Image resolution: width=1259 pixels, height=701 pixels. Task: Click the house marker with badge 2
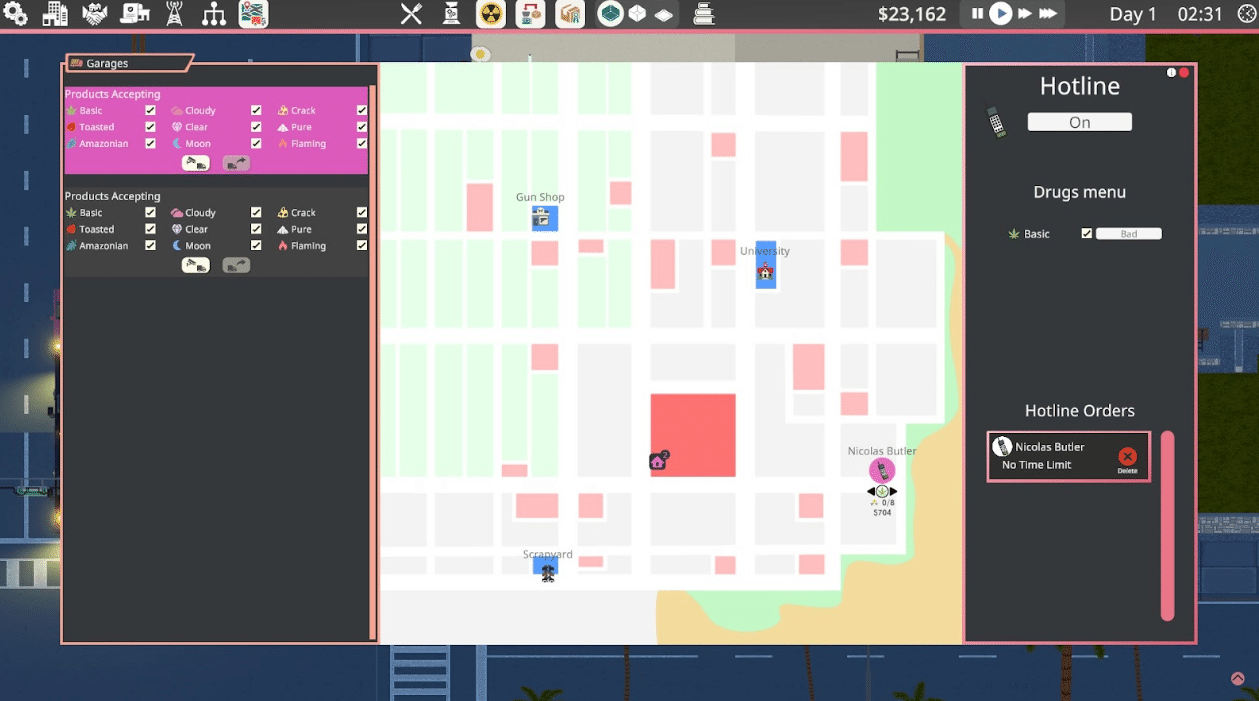pos(658,461)
